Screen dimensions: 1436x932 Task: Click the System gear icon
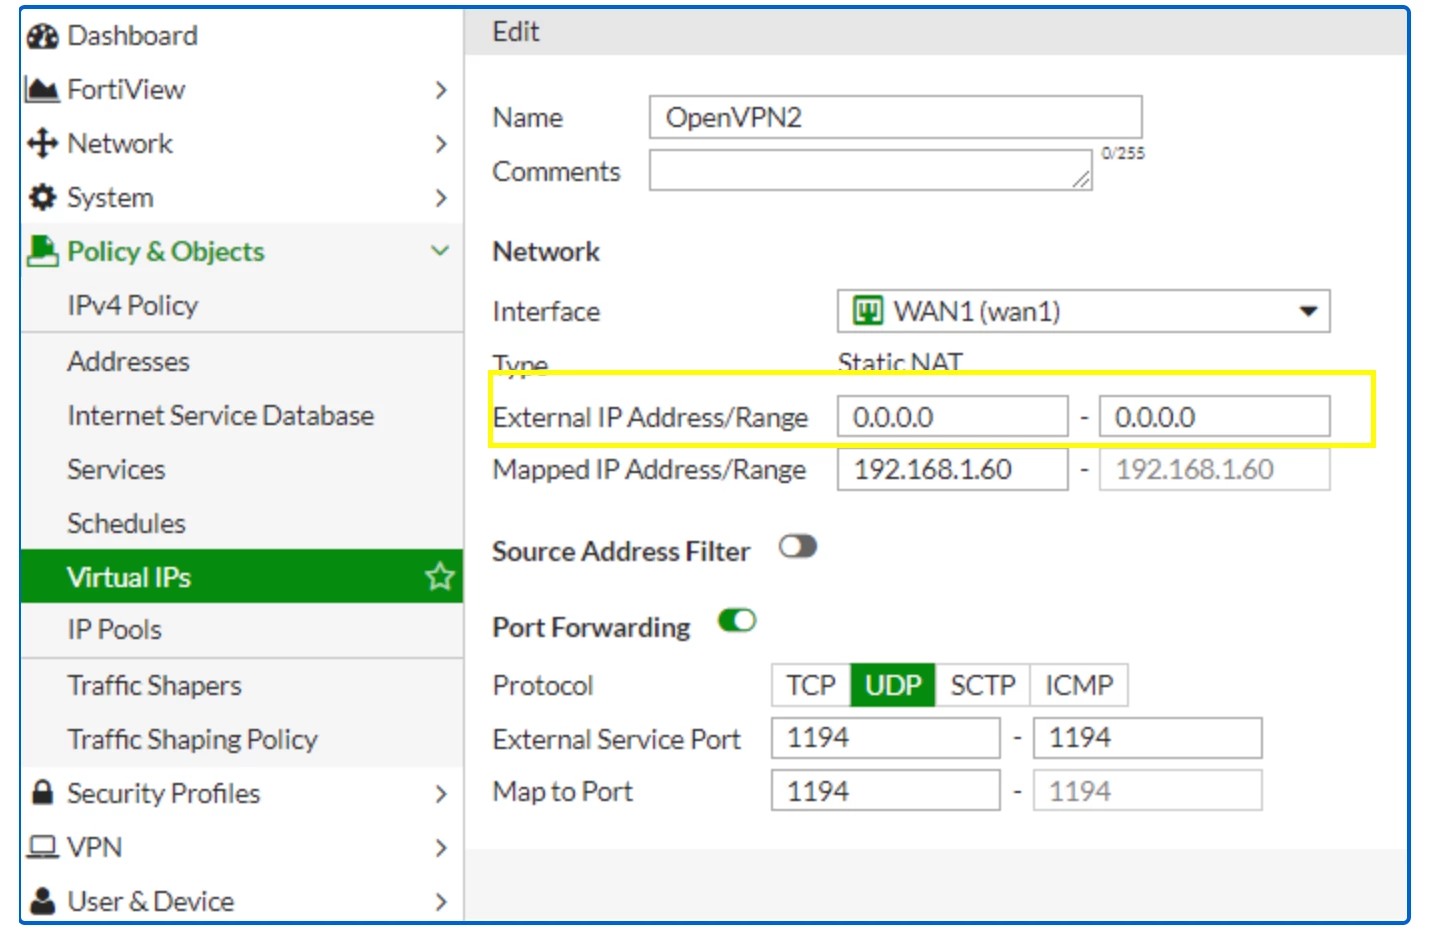[43, 198]
